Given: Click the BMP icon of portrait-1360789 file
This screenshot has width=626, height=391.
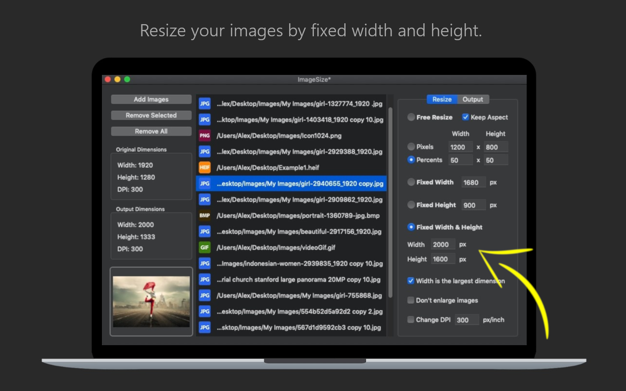Looking at the screenshot, I should (x=204, y=216).
